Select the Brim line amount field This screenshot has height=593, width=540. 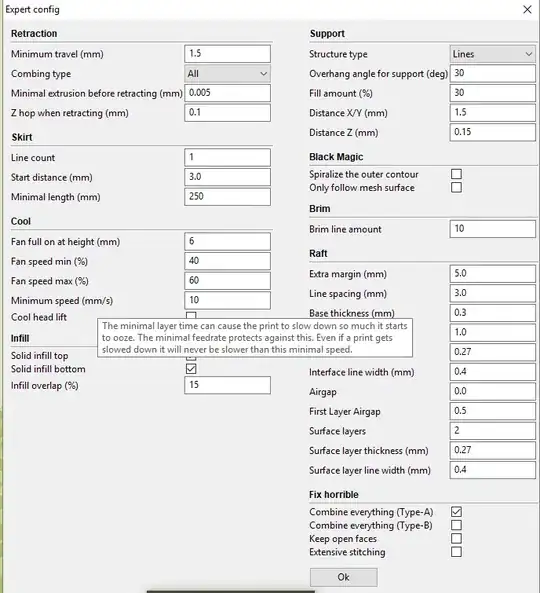(492, 229)
